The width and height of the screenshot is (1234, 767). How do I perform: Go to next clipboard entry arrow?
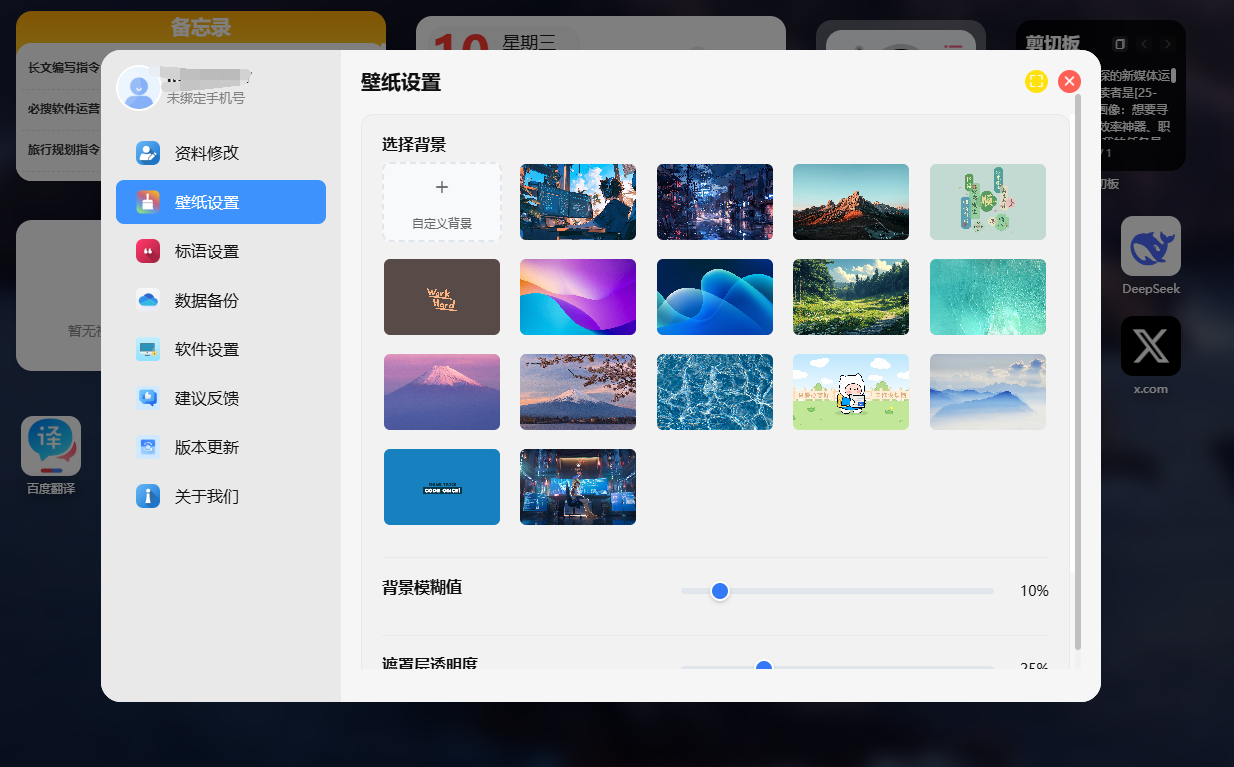click(1167, 44)
